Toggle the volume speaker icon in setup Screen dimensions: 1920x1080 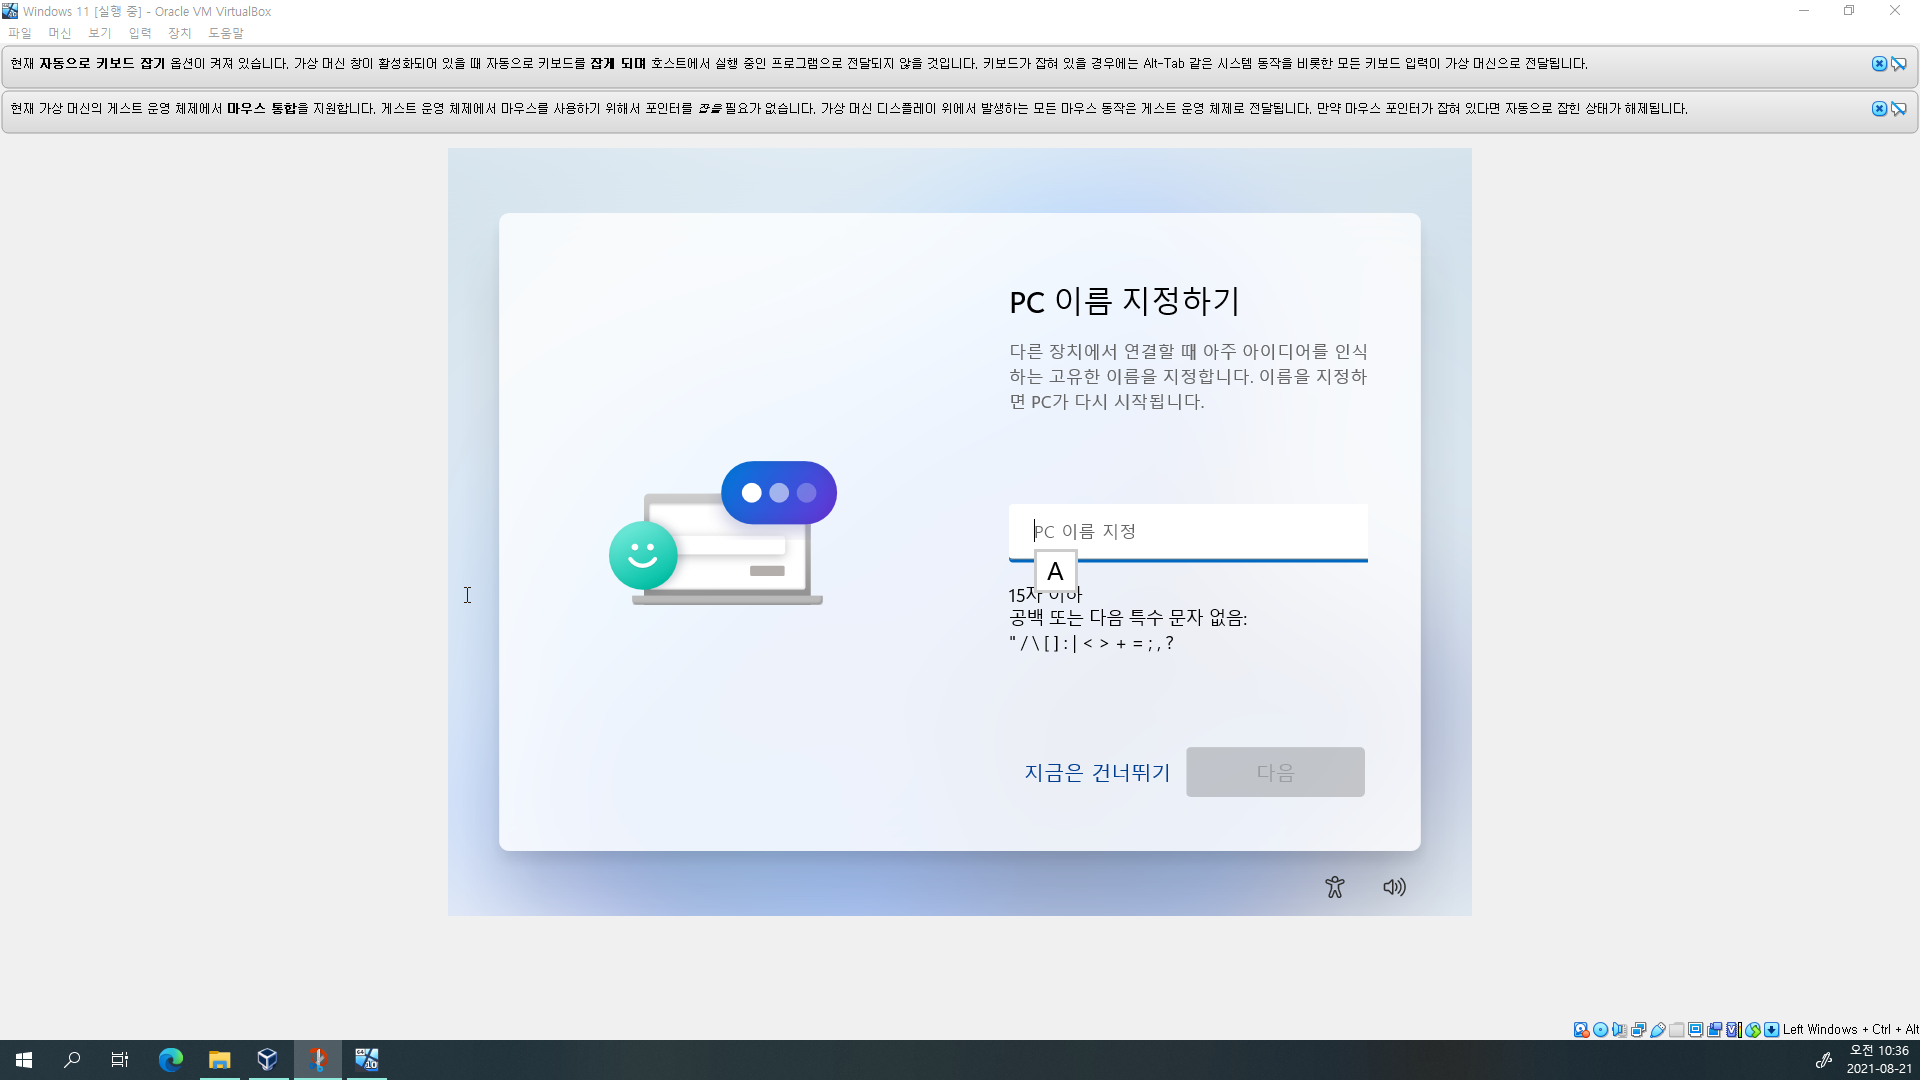click(1394, 887)
